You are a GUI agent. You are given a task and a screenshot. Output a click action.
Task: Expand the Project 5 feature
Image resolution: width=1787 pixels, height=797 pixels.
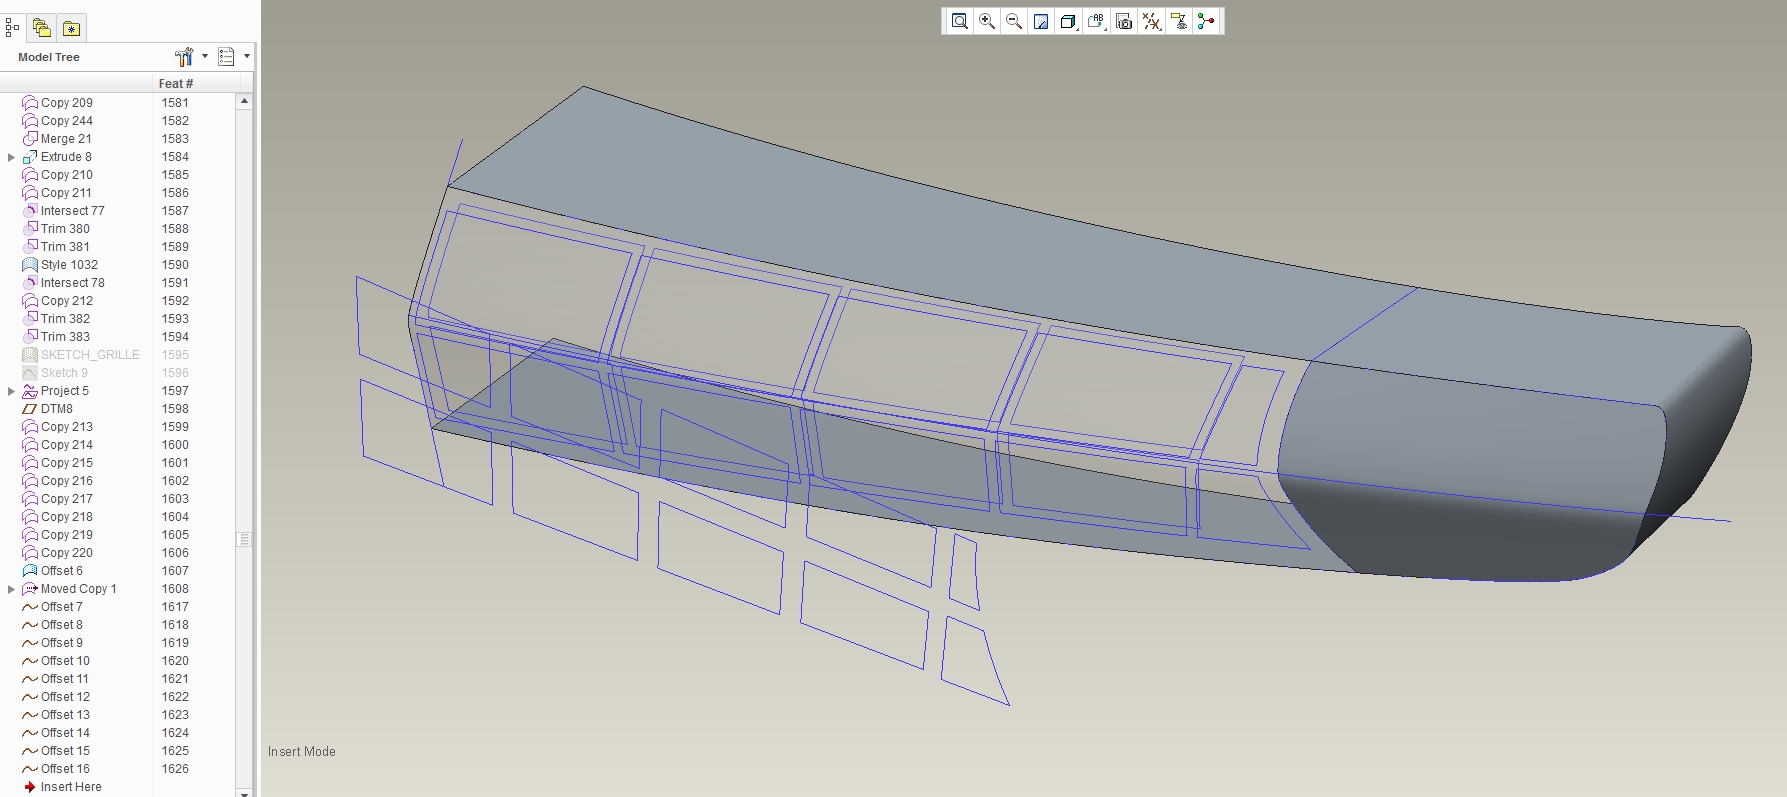point(11,391)
